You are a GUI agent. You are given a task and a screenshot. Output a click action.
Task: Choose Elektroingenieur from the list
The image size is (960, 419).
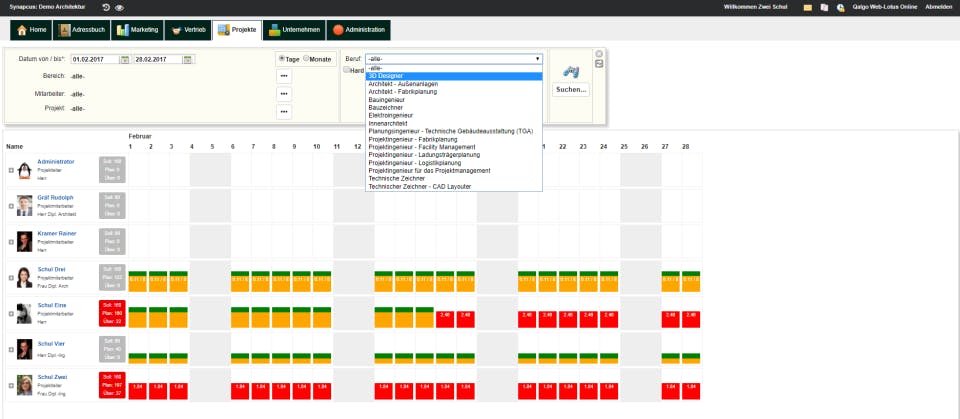click(454, 115)
